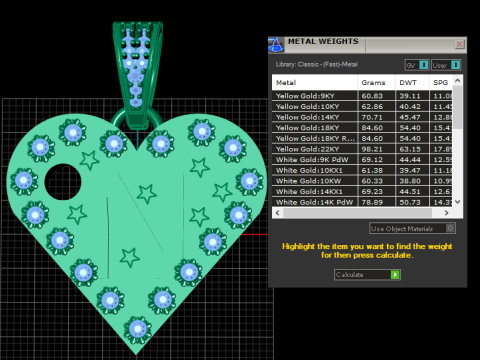Select the White Gold:14KX1 row
The height and width of the screenshot is (360, 480).
[x=362, y=192]
